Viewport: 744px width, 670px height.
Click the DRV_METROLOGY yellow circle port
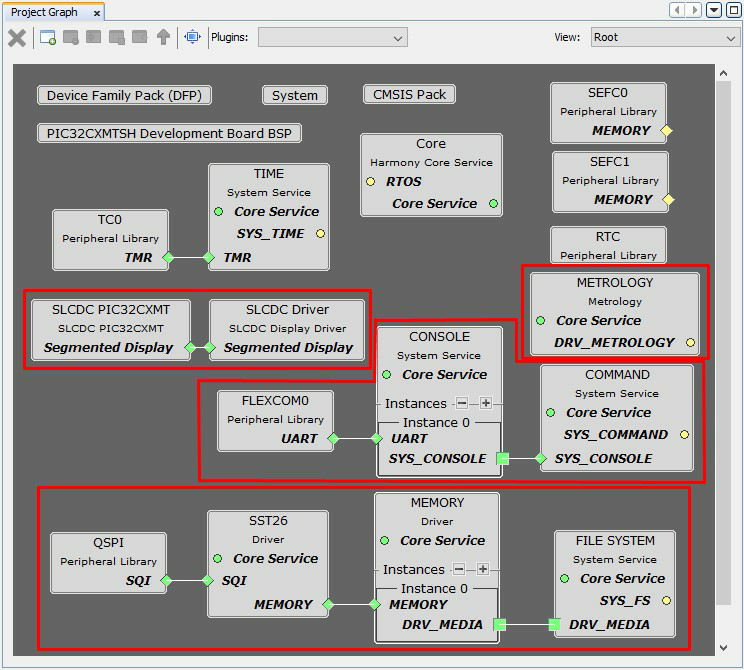click(690, 343)
